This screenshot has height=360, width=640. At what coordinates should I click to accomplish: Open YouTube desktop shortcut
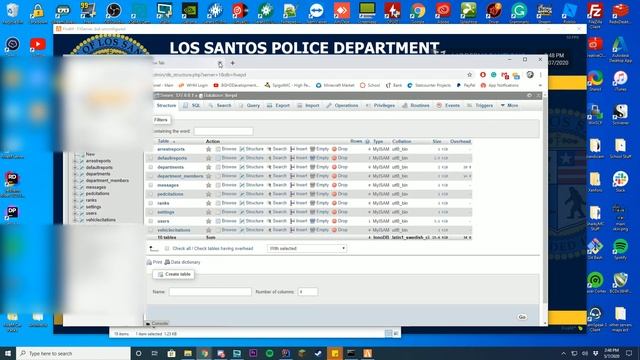(38, 45)
